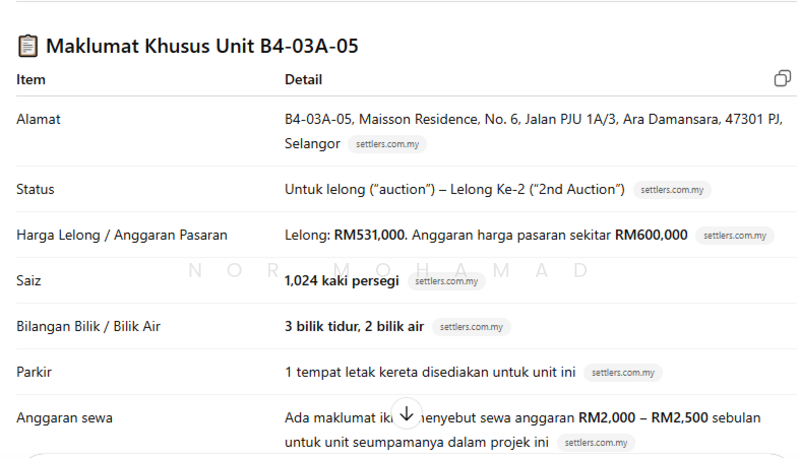Viewport: 800px width, 458px height.
Task: Click the Maklumat Khusus Unit B4-03A-05 heading
Action: (x=202, y=46)
